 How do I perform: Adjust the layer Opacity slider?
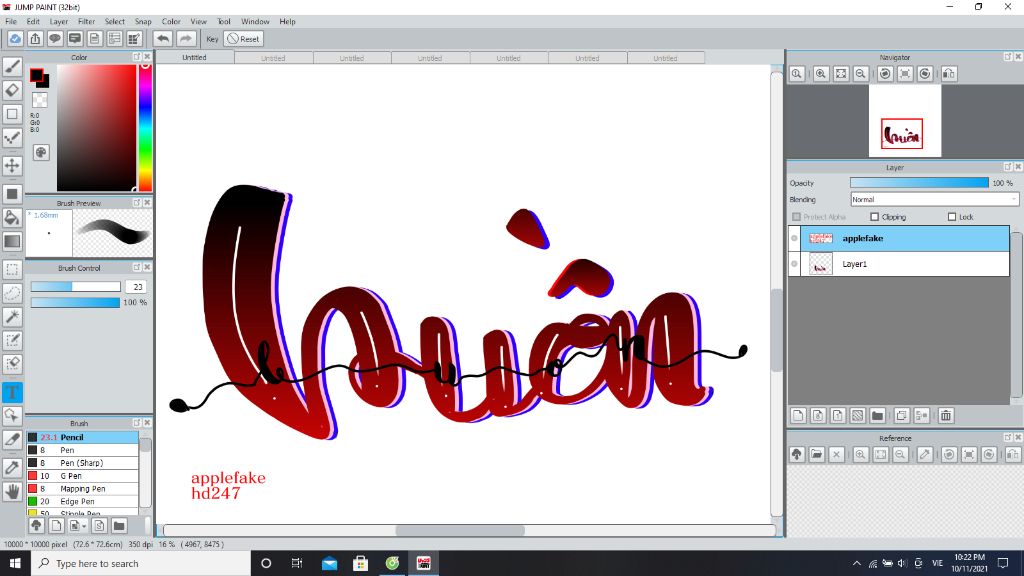point(919,183)
